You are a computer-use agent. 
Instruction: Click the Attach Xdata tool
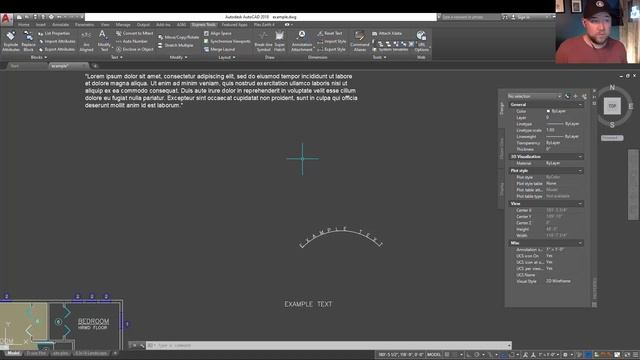387,33
